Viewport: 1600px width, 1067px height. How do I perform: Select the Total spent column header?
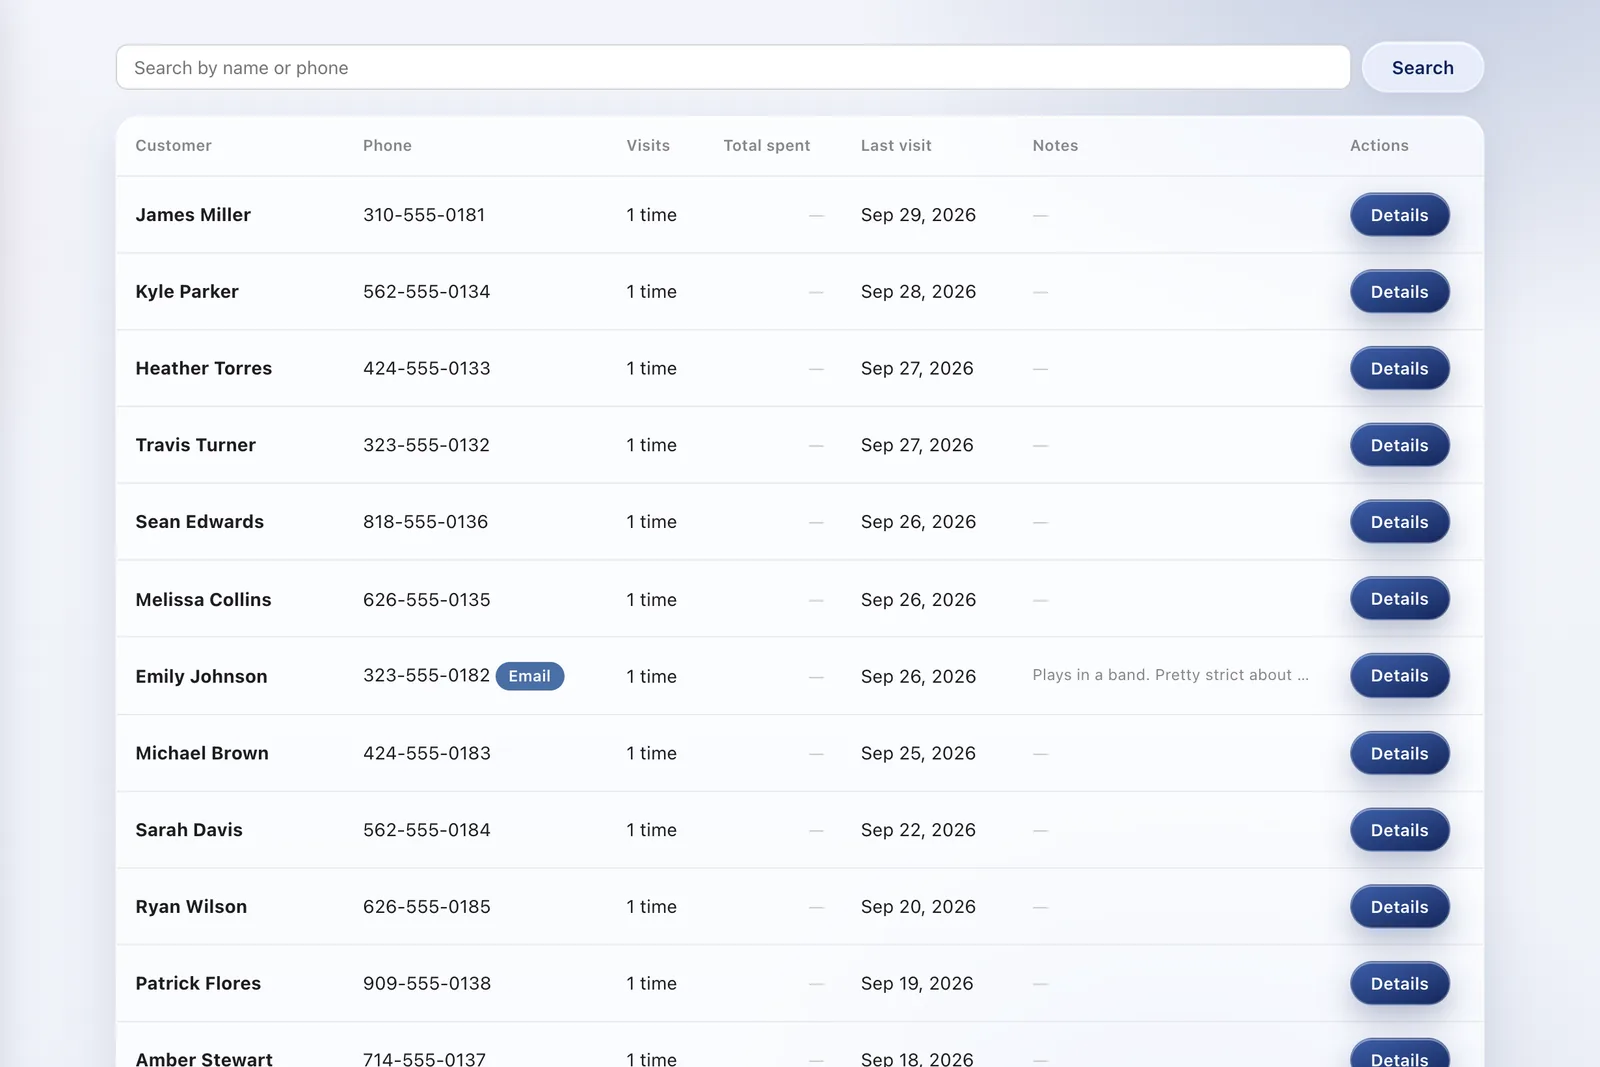click(767, 145)
